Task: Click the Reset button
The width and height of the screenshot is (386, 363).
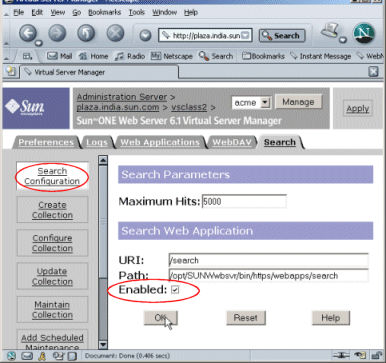Action: tap(246, 318)
